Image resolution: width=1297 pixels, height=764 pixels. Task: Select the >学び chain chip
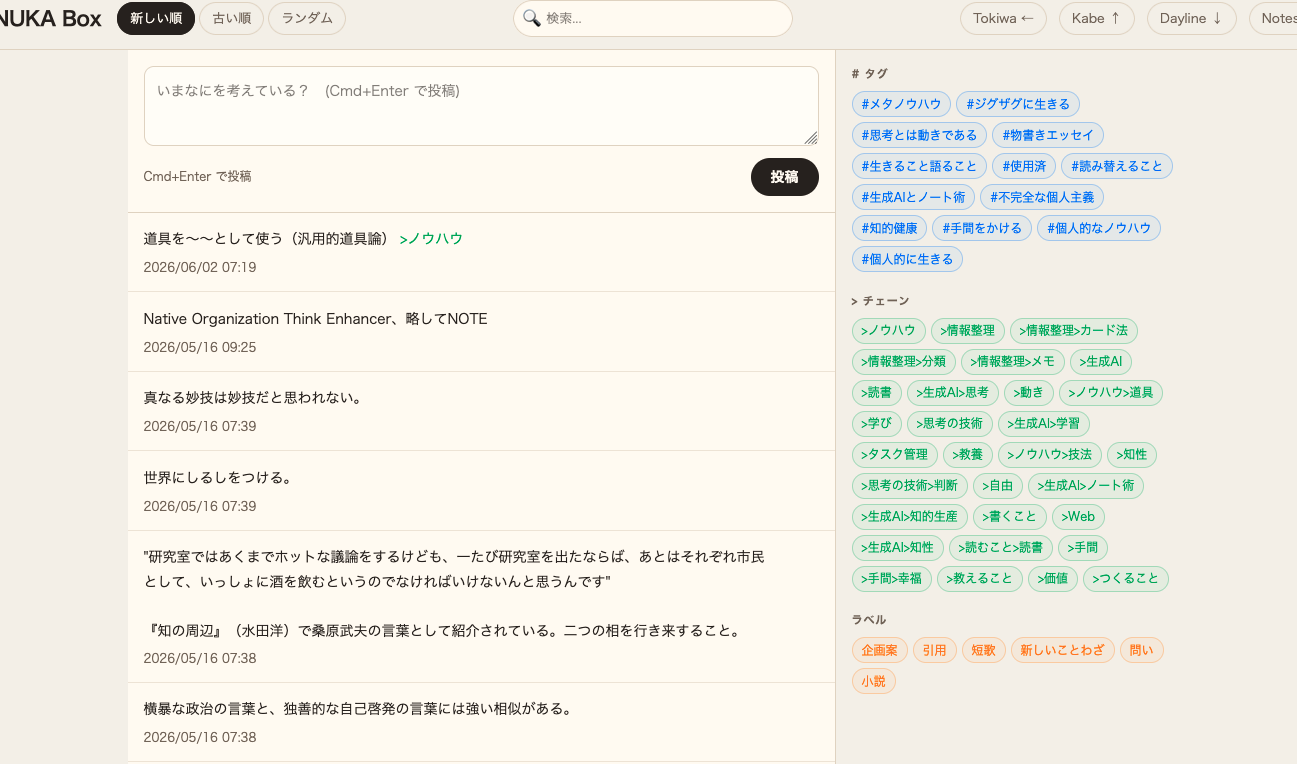click(877, 424)
